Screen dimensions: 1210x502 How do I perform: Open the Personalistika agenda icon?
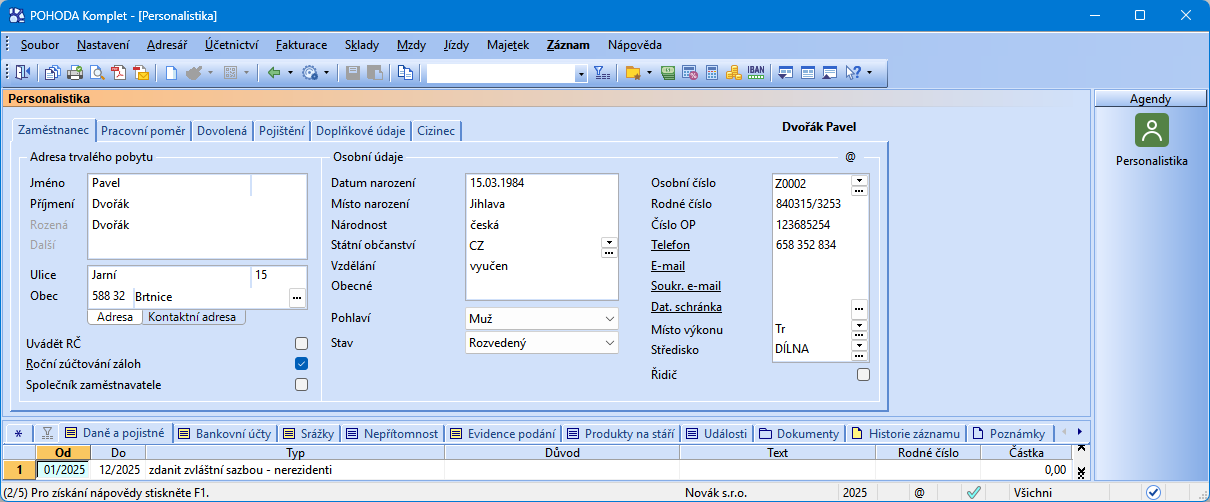(x=1151, y=130)
